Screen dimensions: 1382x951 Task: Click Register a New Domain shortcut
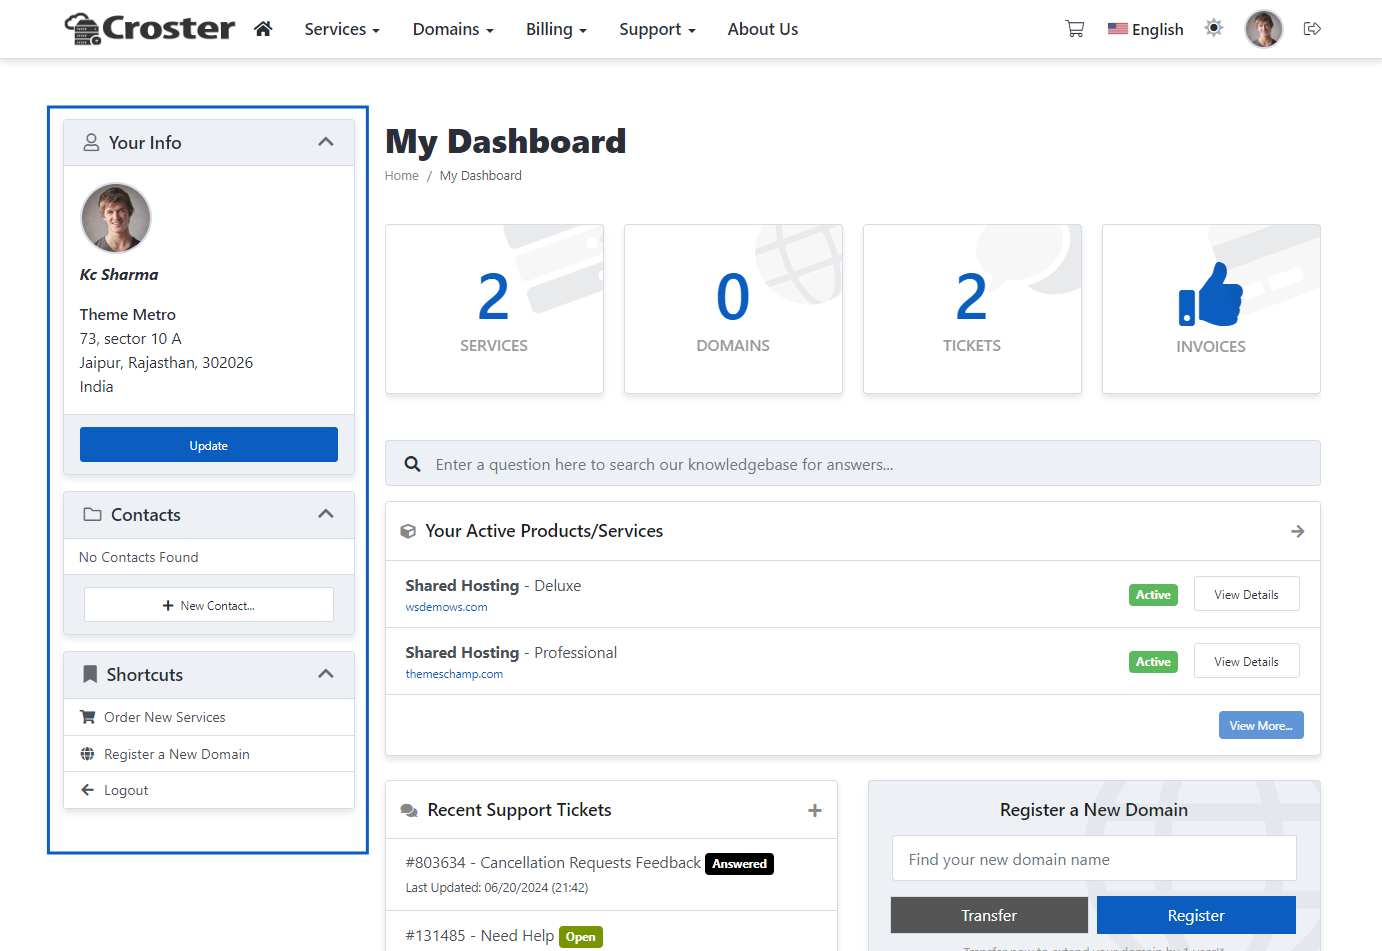pyautogui.click(x=176, y=754)
